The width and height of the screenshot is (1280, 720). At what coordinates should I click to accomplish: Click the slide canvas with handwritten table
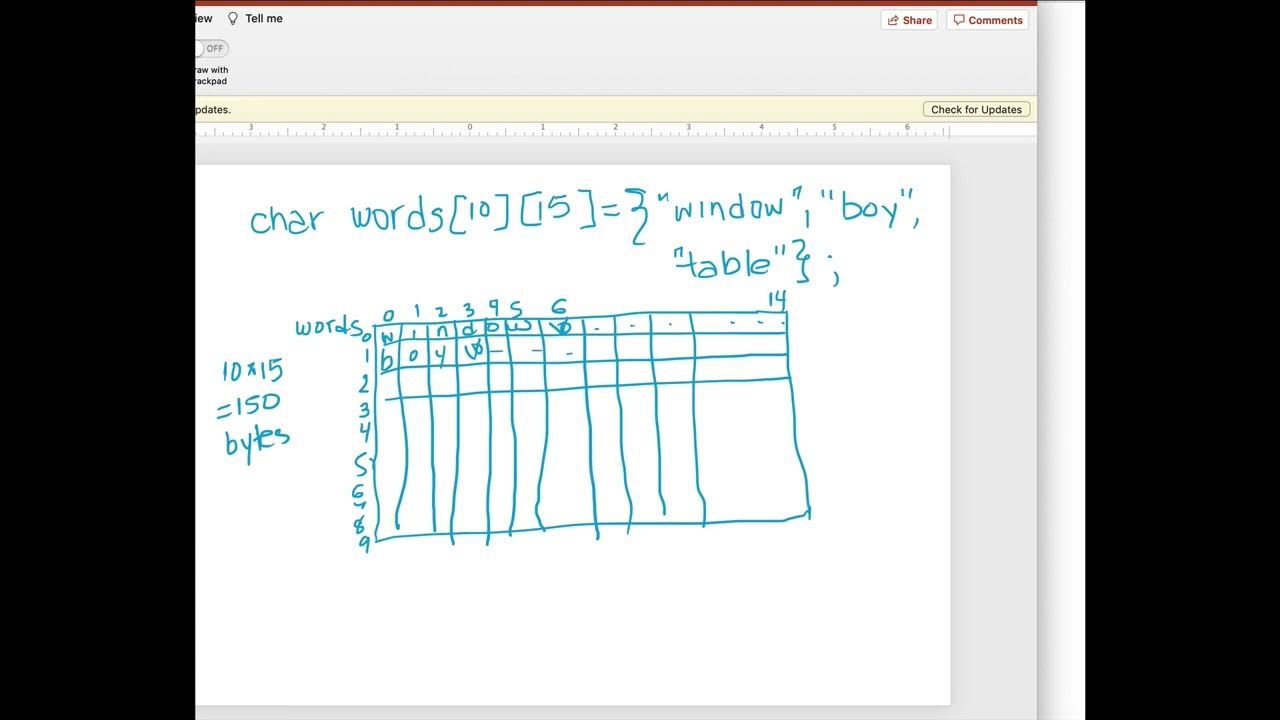(x=572, y=434)
